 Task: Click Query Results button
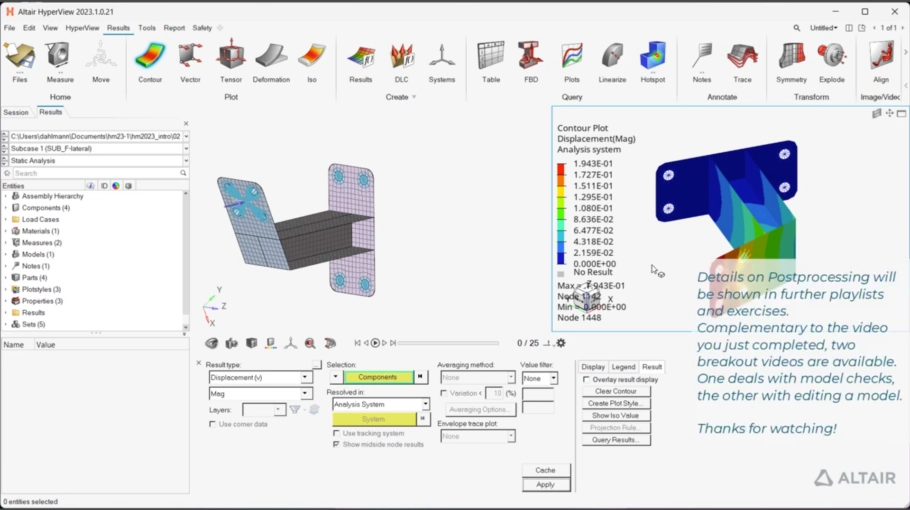(x=616, y=440)
